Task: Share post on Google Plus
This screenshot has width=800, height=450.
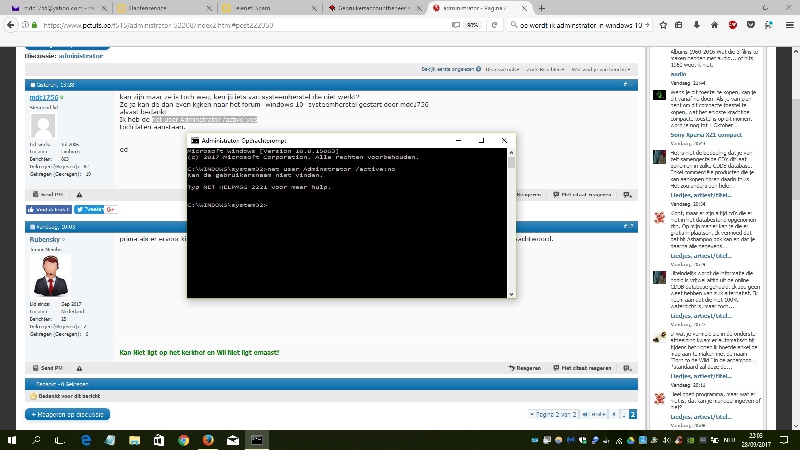Action: click(x=111, y=209)
